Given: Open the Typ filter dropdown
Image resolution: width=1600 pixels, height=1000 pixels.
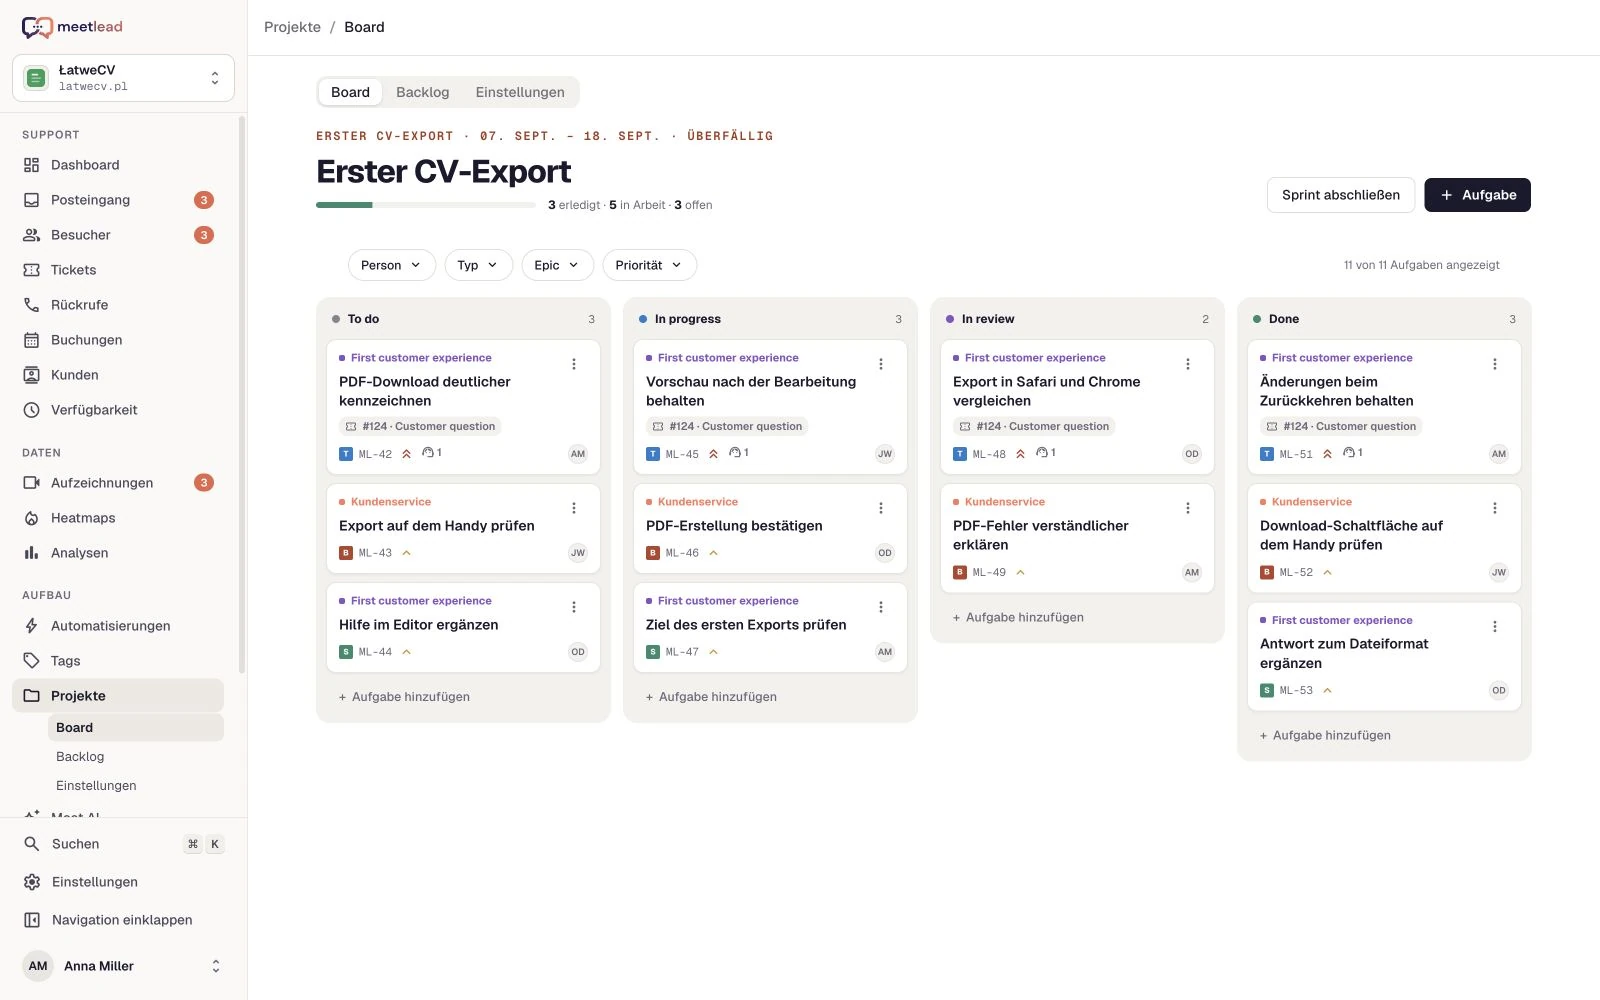Looking at the screenshot, I should pyautogui.click(x=478, y=265).
